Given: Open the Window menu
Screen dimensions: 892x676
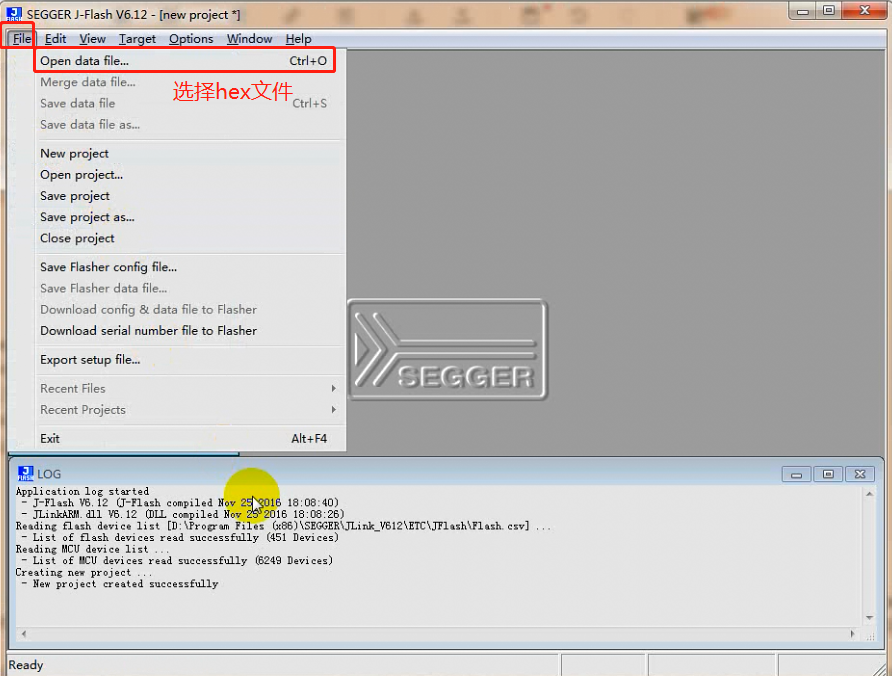Looking at the screenshot, I should coord(249,39).
